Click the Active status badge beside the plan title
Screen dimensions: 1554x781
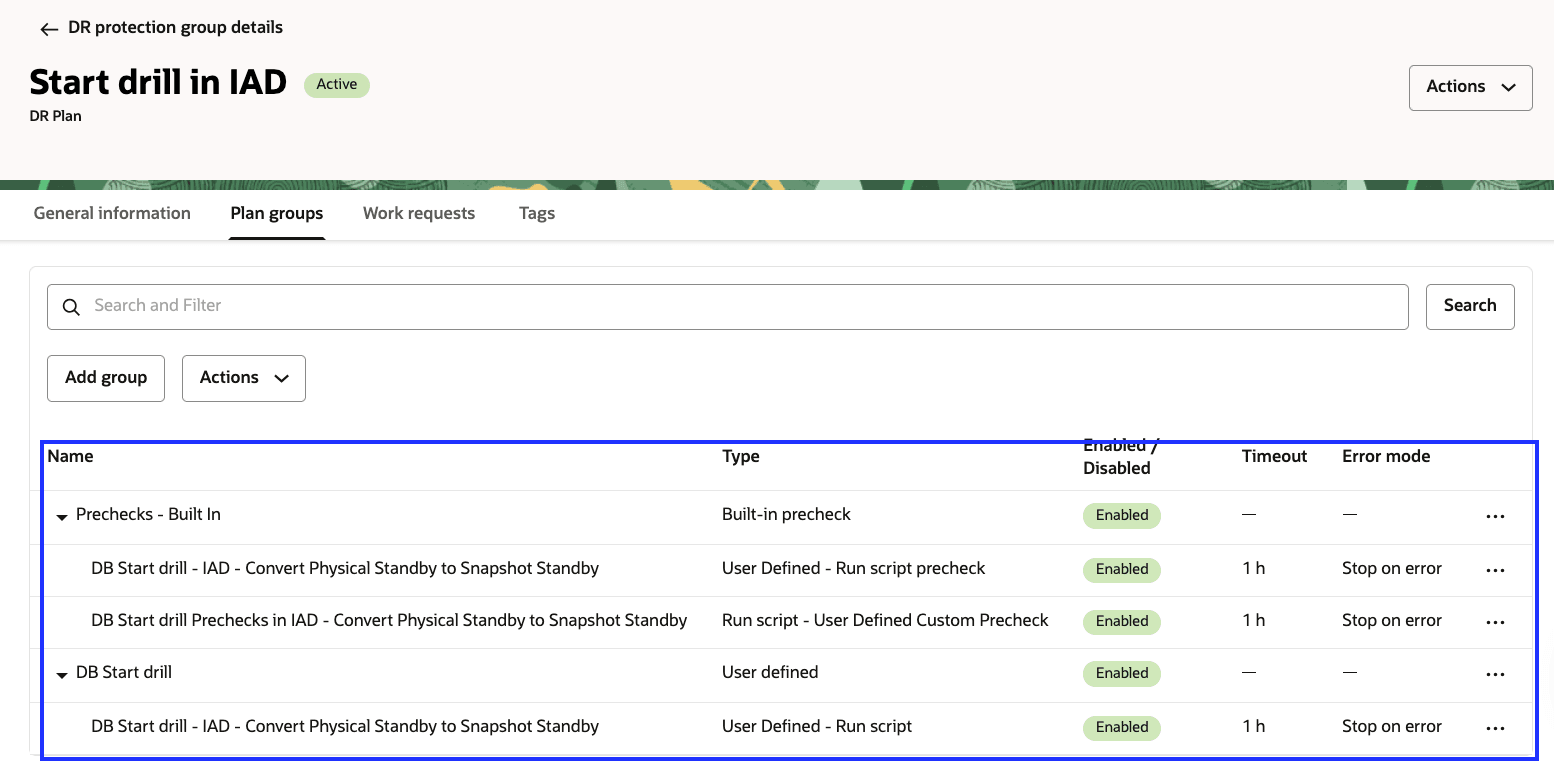pyautogui.click(x=336, y=84)
